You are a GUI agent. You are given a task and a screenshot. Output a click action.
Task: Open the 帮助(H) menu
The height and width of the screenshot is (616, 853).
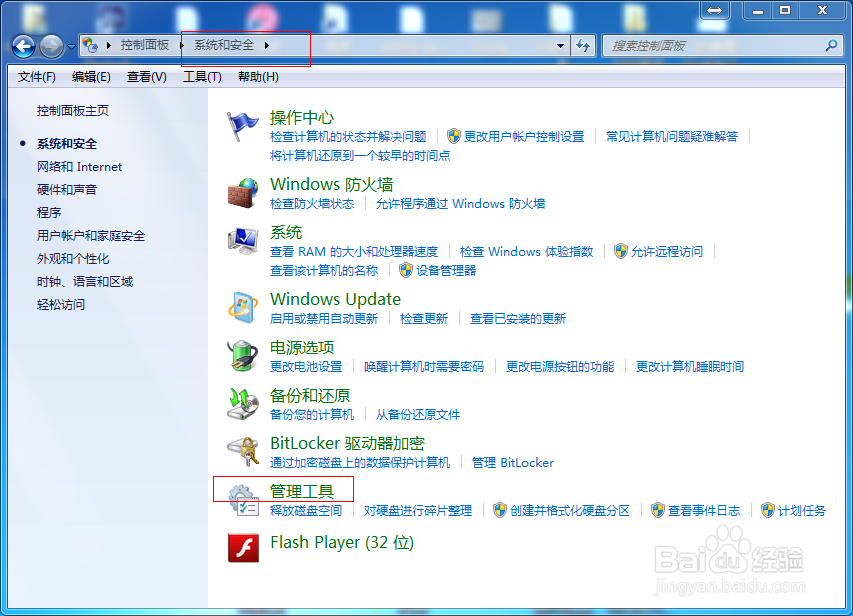258,77
